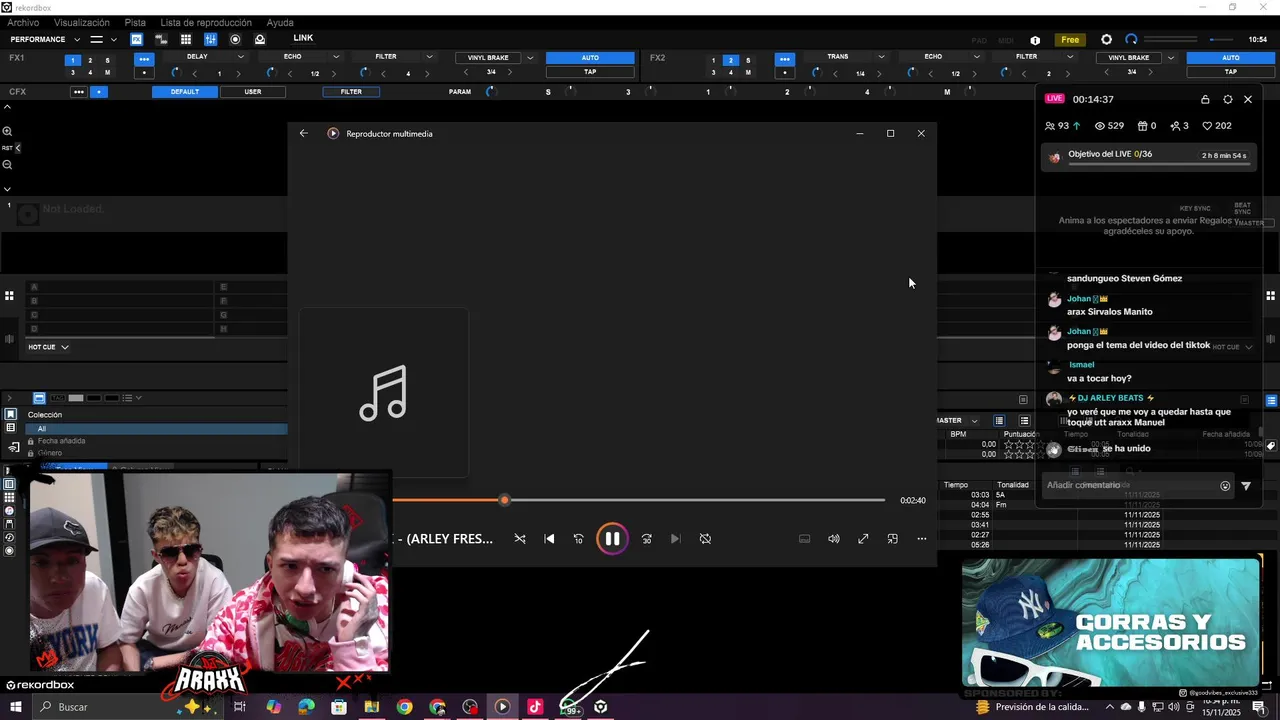Open HOT CUE mode dropdown on deck 1
Image resolution: width=1280 pixels, height=720 pixels.
(x=48, y=347)
